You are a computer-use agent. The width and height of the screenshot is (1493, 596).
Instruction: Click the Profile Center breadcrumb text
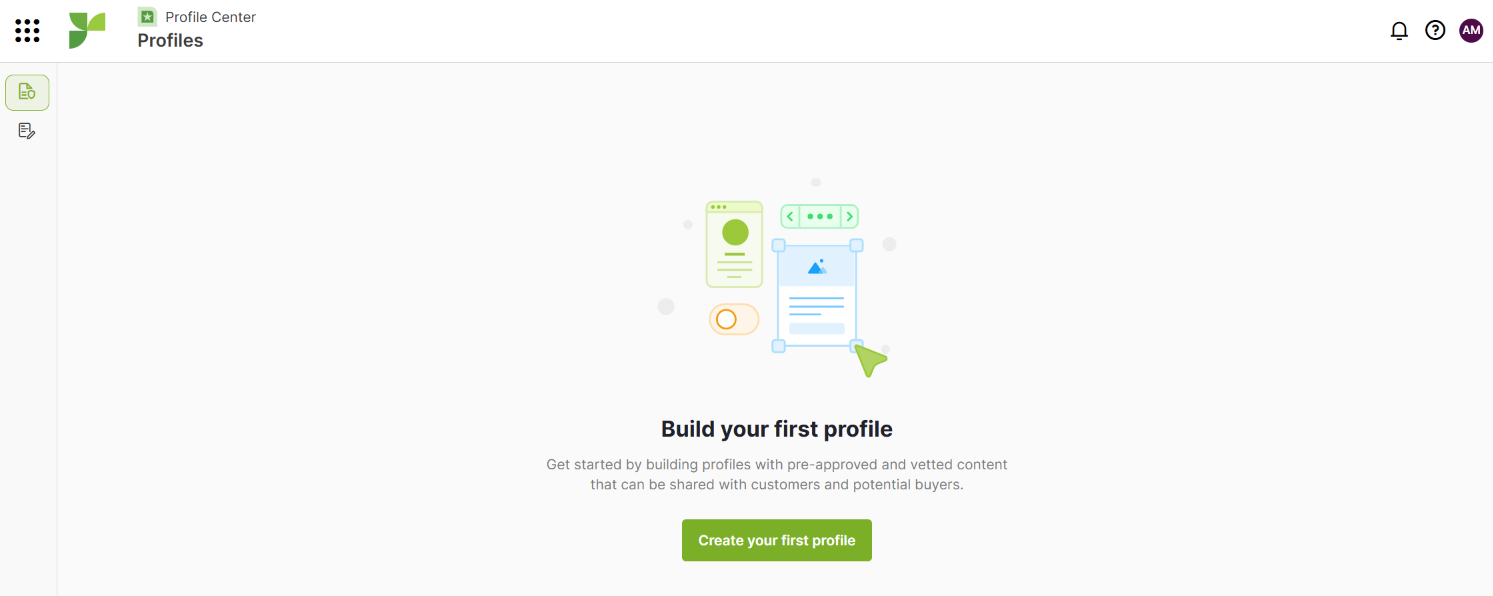(211, 17)
